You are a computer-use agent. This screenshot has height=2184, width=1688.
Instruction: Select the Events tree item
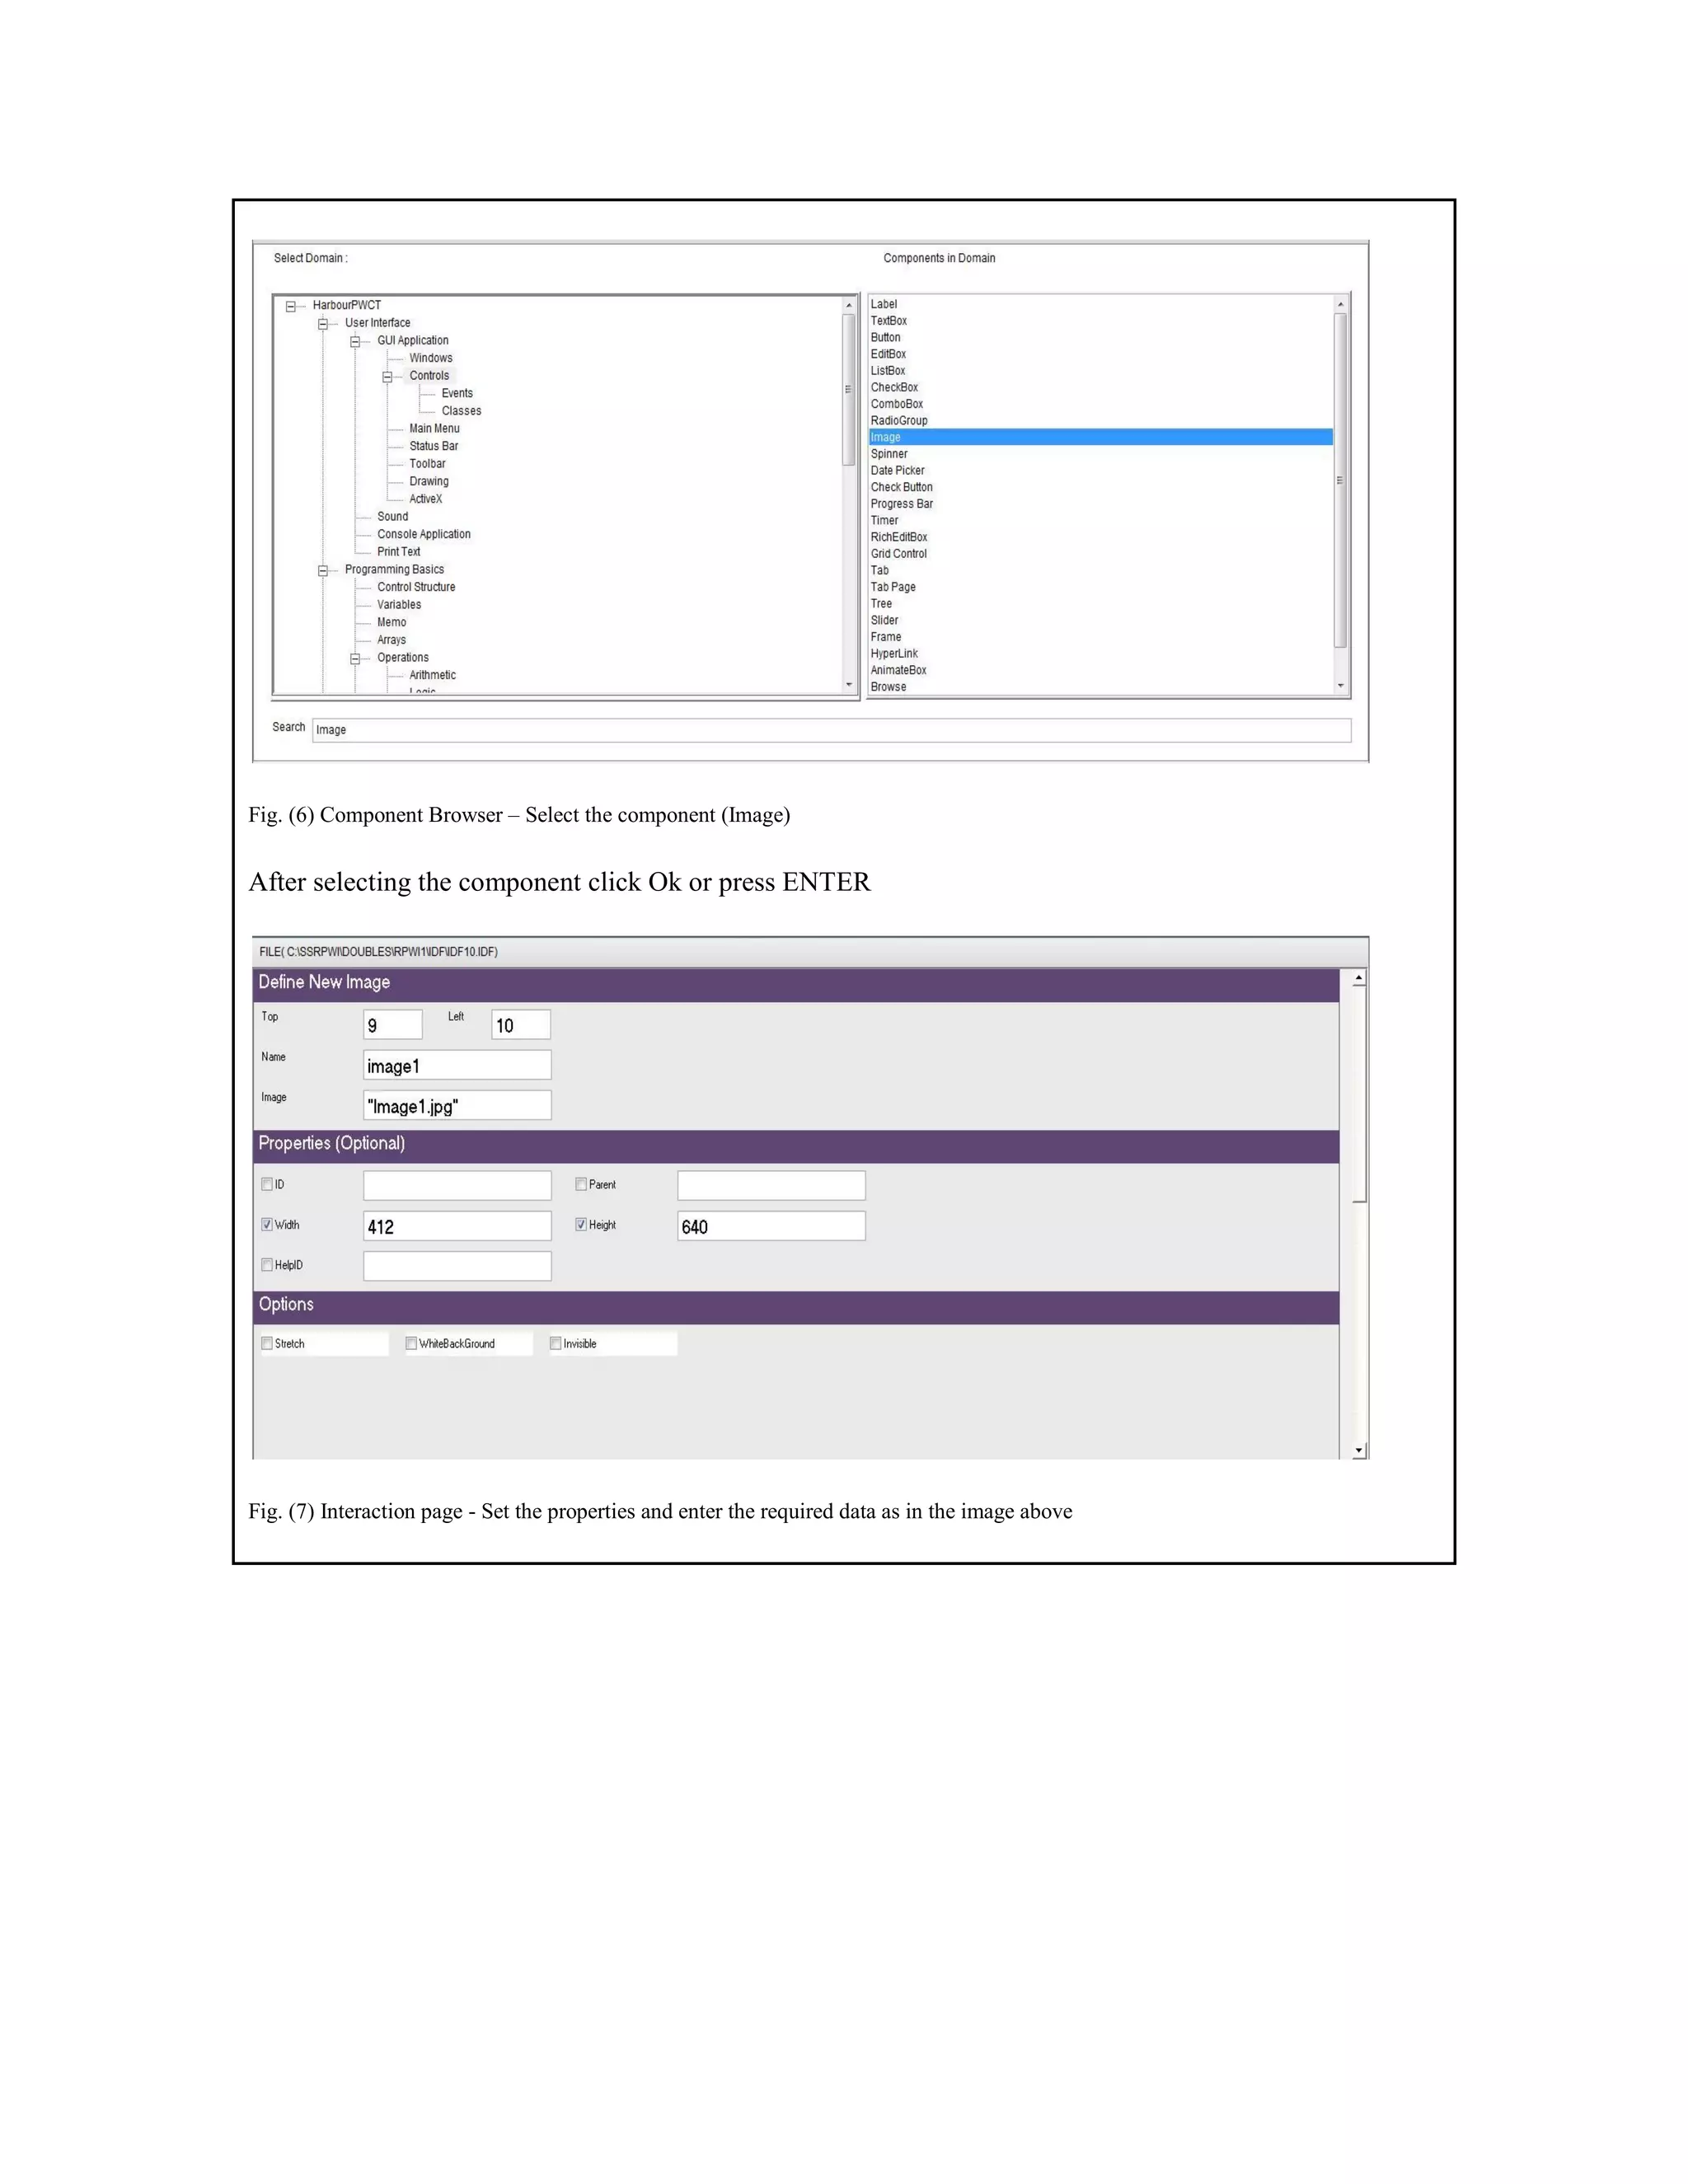tap(457, 393)
